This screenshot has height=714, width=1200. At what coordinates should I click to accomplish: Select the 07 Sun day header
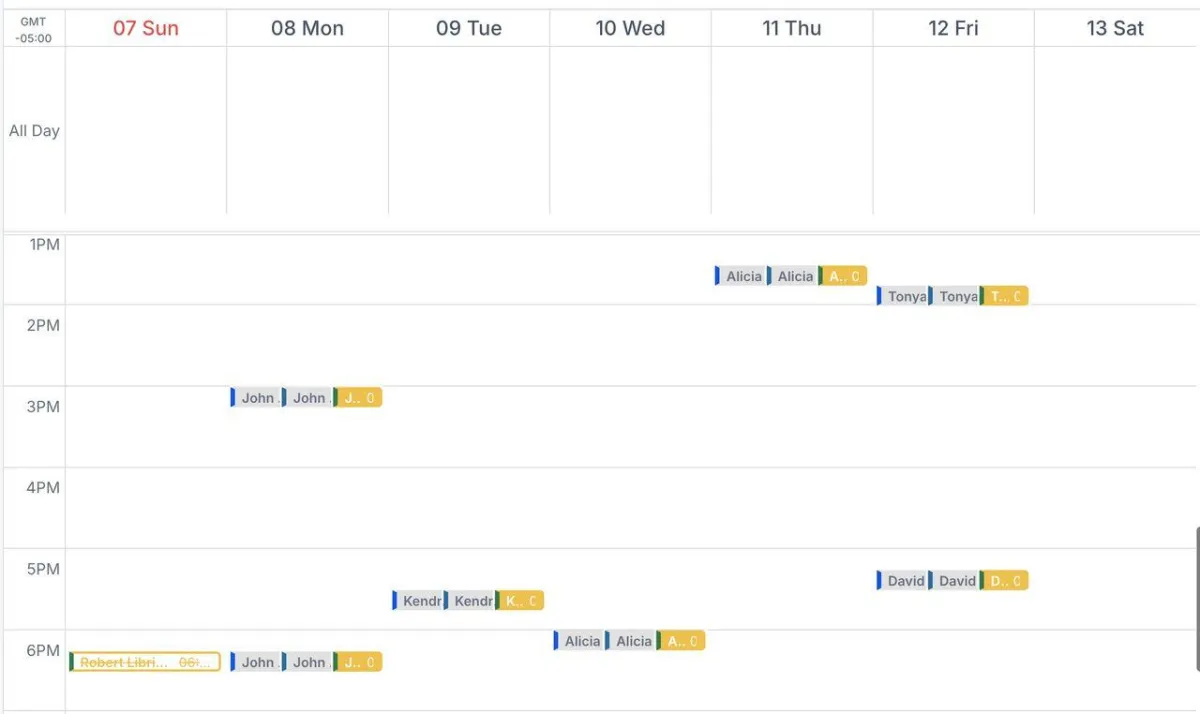coord(145,28)
